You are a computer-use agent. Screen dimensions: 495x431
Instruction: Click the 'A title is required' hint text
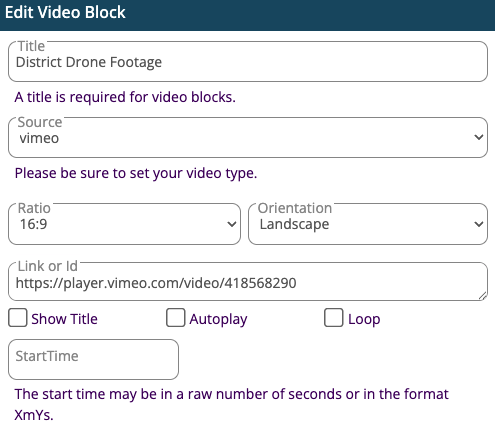click(125, 97)
